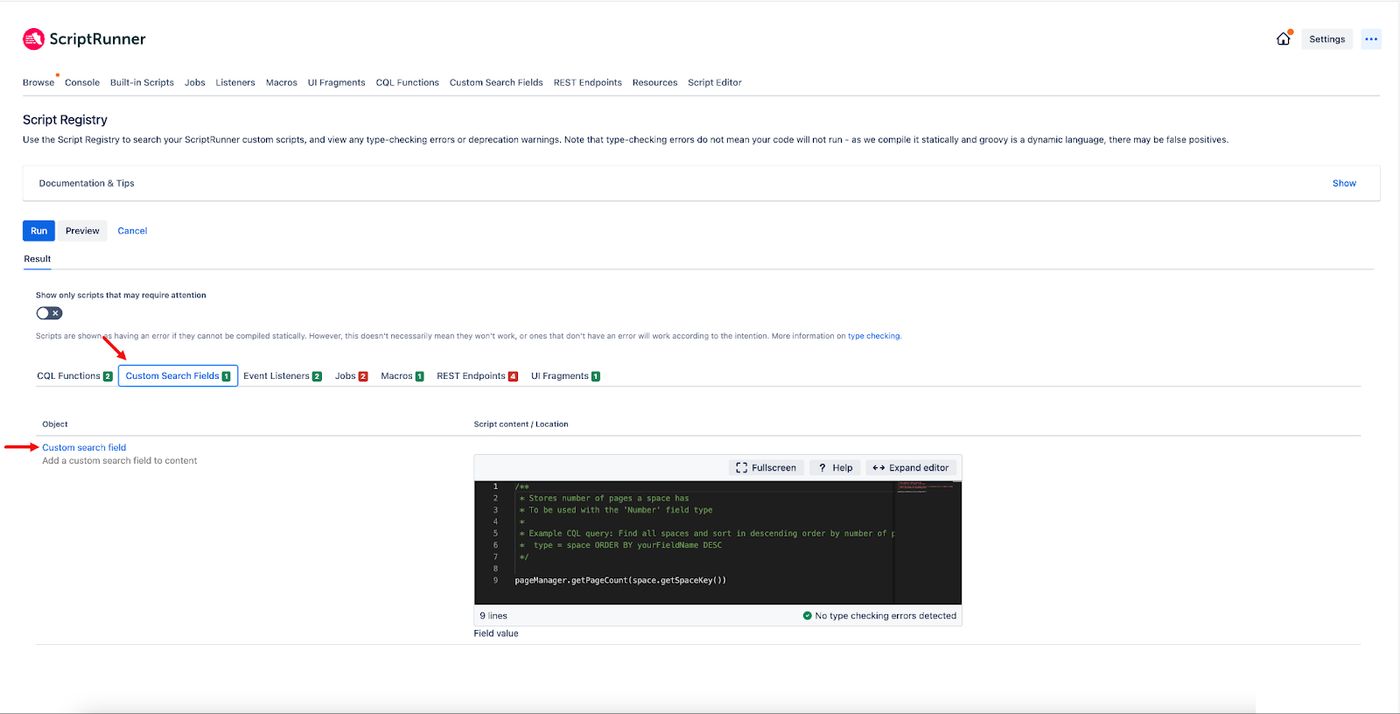Viewport: 1400px width, 714px height.
Task: Click the '9 lines' status text
Action: [x=493, y=616]
